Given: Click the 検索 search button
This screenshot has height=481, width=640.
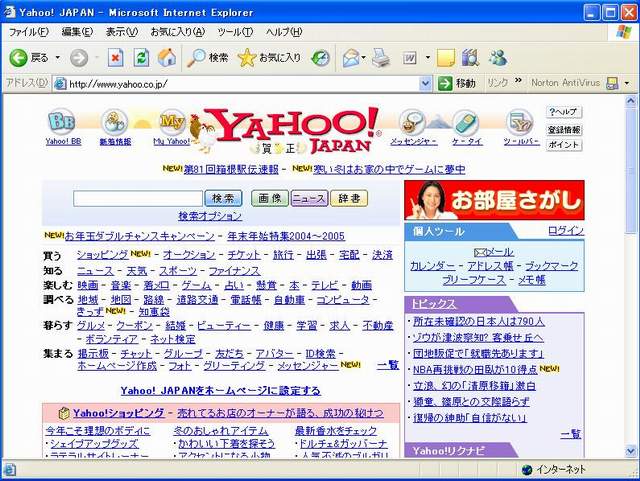Looking at the screenshot, I should tap(223, 198).
